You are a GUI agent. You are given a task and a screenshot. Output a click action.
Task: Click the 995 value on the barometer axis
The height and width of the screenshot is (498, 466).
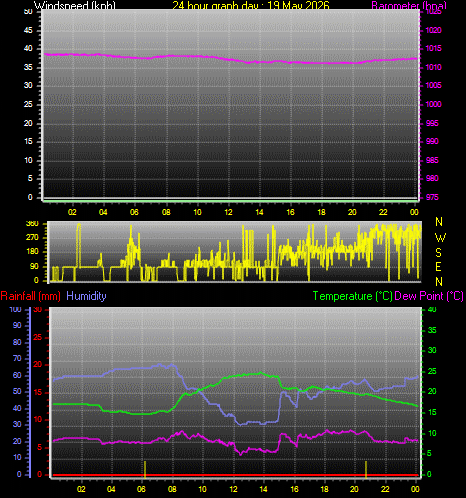point(432,123)
